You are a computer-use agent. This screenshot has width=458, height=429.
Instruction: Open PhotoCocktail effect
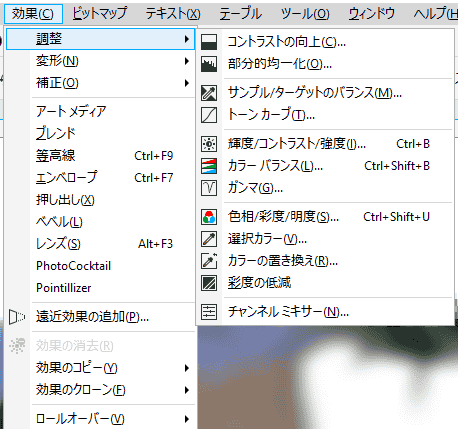[100, 266]
